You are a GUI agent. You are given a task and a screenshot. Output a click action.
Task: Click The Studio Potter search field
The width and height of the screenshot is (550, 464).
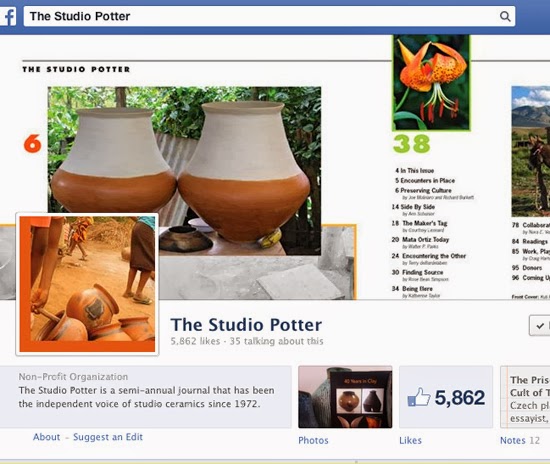coord(269,16)
